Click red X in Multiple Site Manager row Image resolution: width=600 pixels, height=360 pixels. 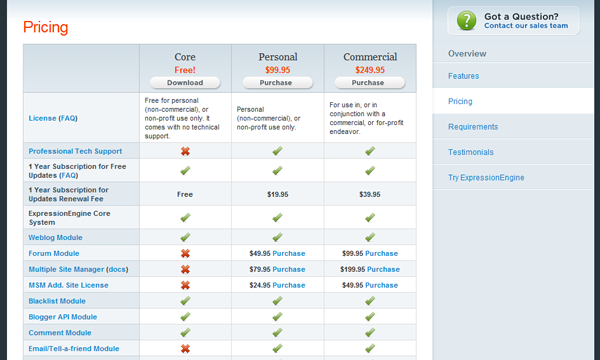pyautogui.click(x=185, y=269)
